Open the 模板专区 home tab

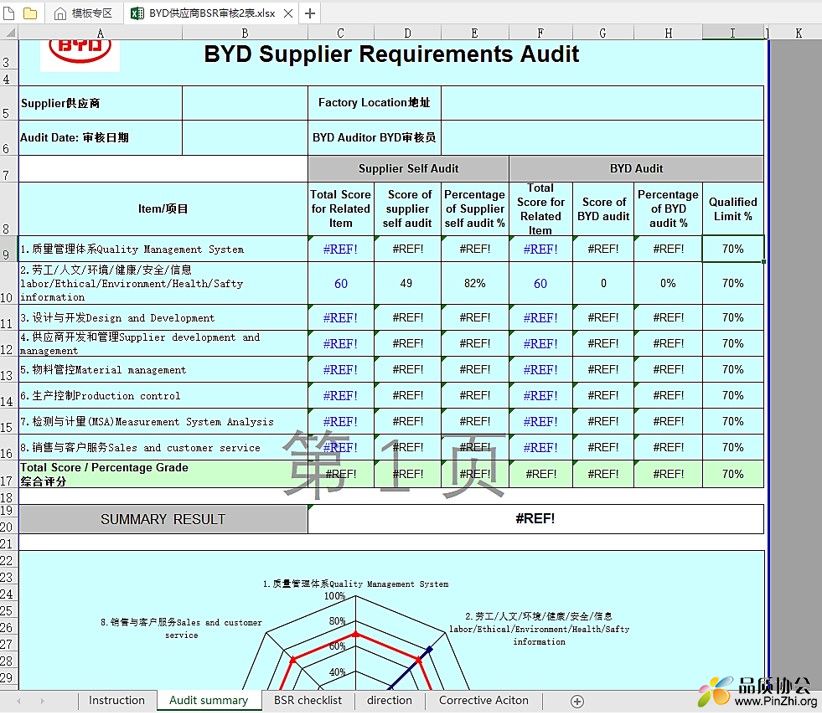point(84,13)
